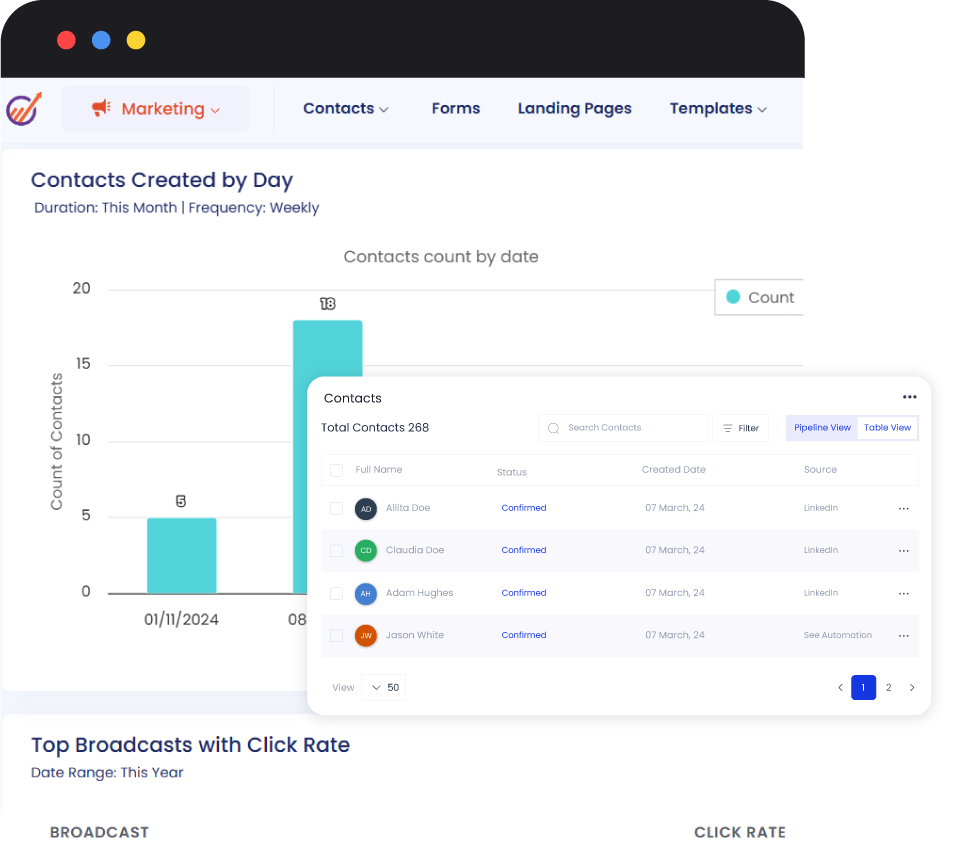Select the checkbox beside Claudia Doe
Viewport: 958px width, 850px height.
(336, 550)
